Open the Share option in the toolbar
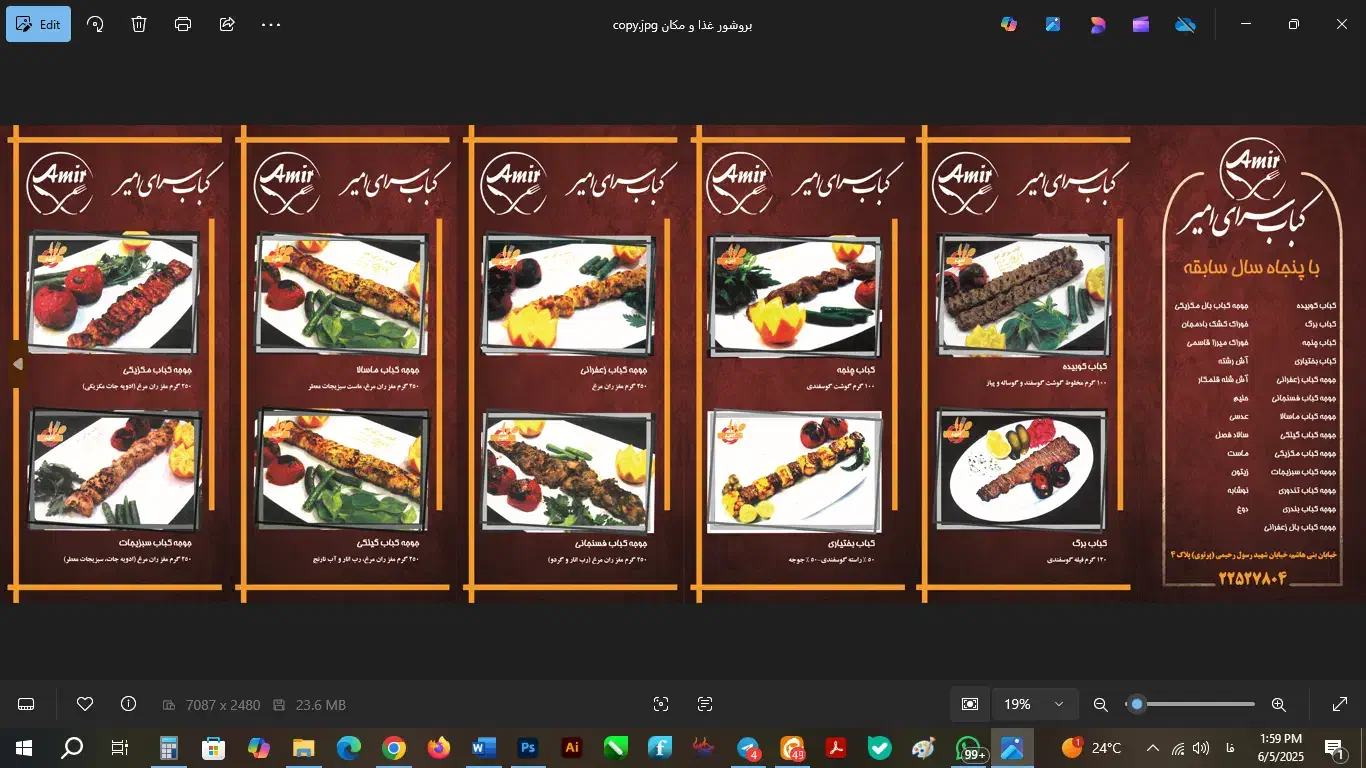Viewport: 1366px width, 768px height. point(227,24)
